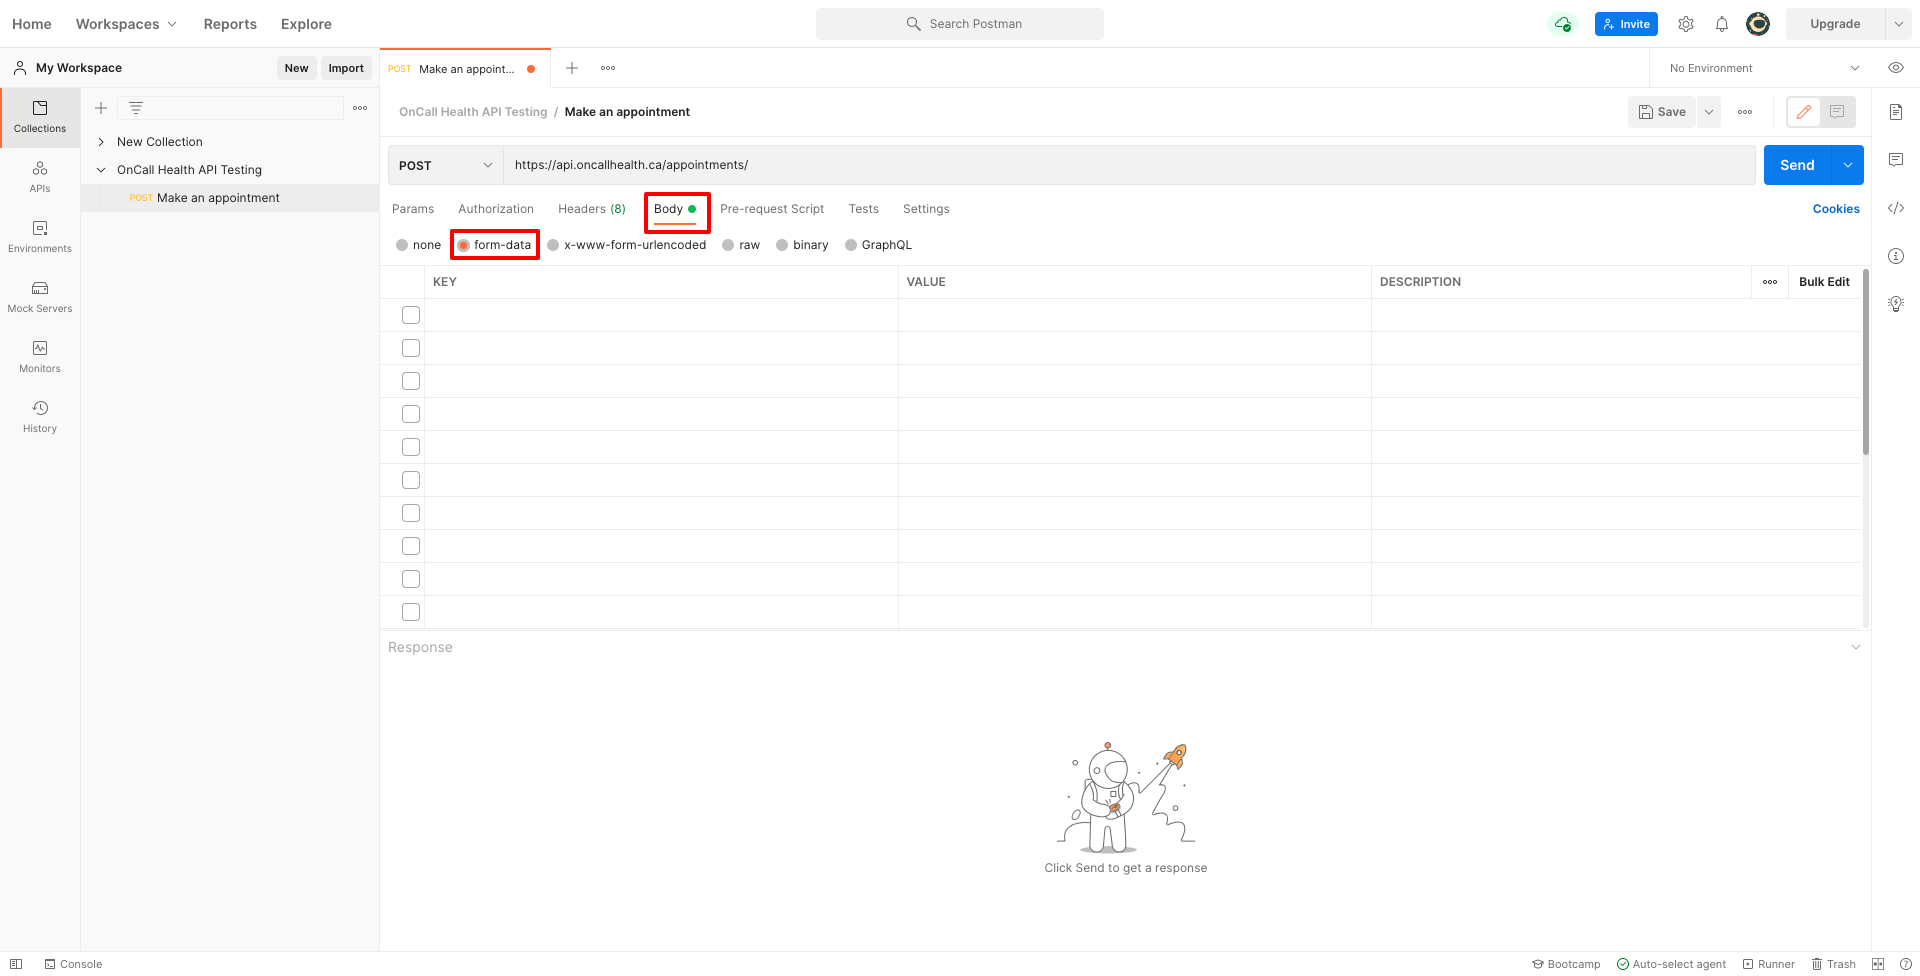Open the Send button dropdown arrow
This screenshot has height=976, width=1920.
(1848, 165)
